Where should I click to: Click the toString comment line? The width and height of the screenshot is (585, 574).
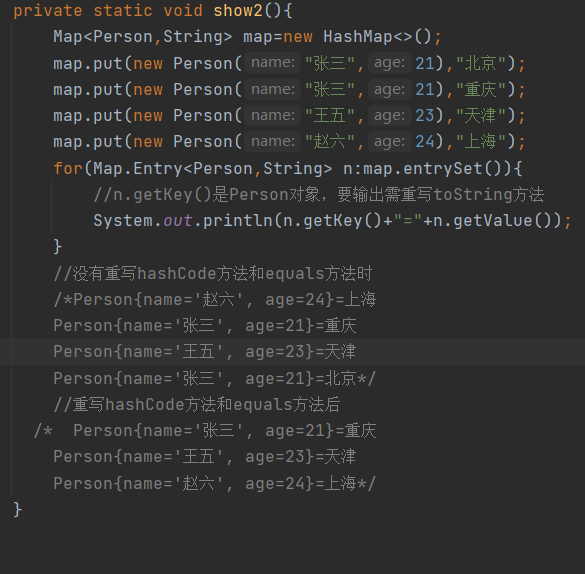[x=319, y=194]
